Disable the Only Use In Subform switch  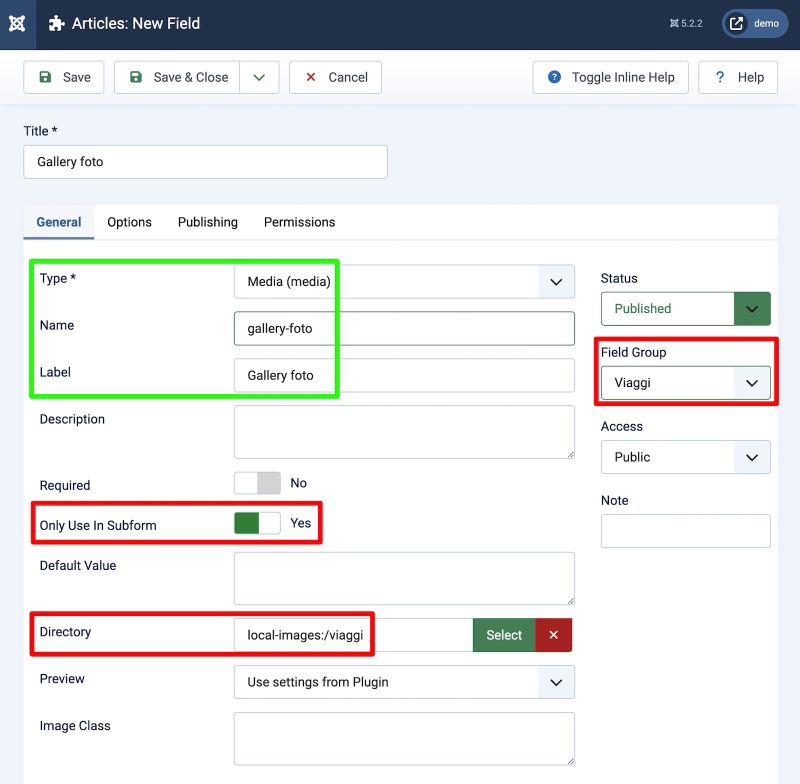click(257, 523)
